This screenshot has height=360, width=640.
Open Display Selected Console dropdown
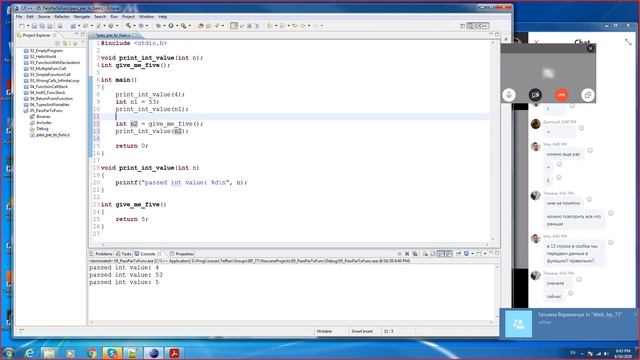coord(472,254)
